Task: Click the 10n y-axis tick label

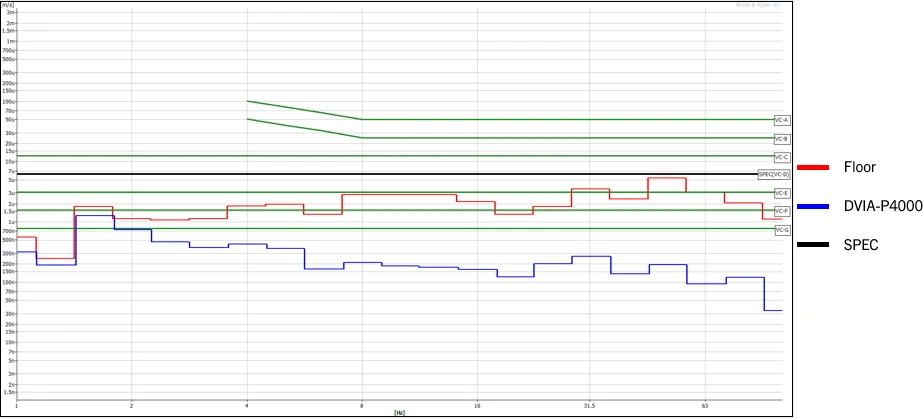Action: [10, 342]
